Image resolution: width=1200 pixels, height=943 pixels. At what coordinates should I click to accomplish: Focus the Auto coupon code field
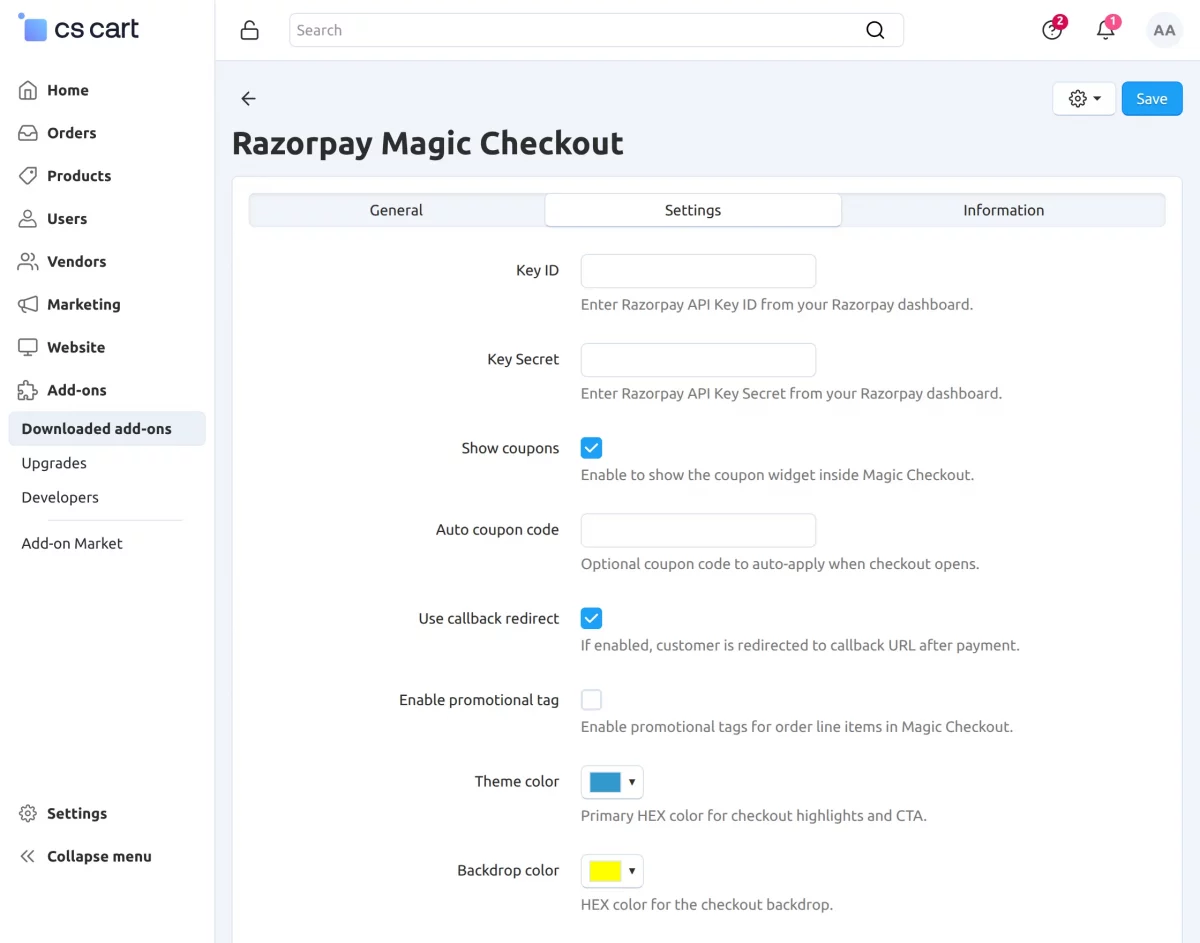pos(698,530)
